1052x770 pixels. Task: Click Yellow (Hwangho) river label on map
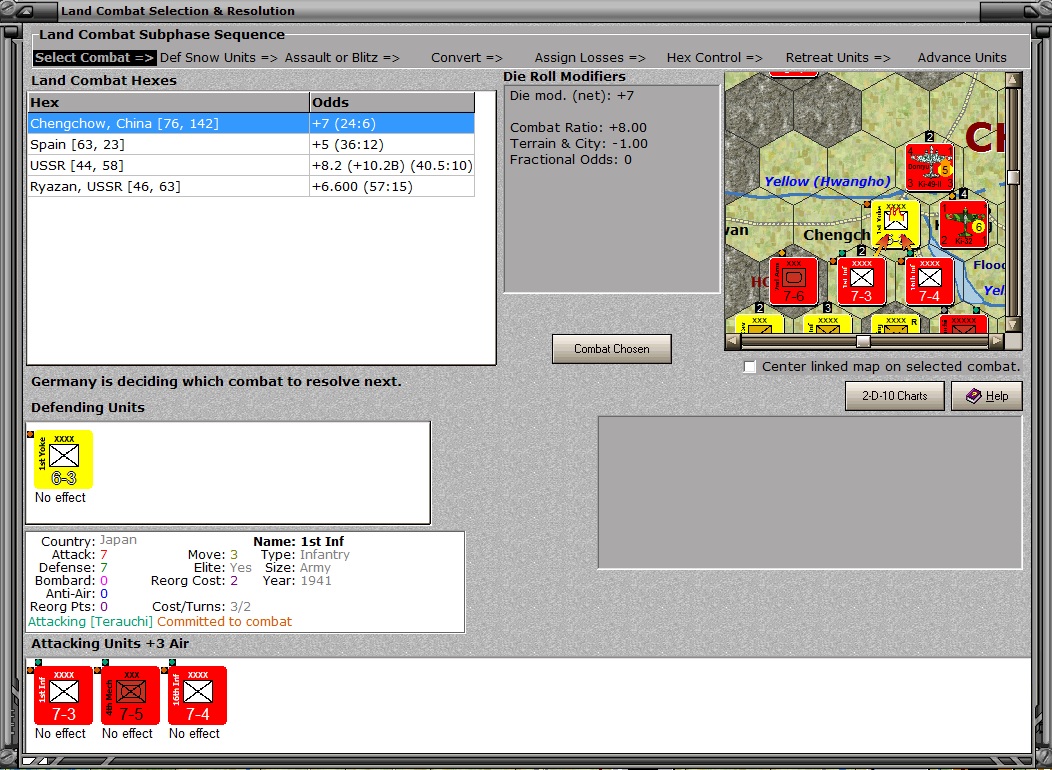pyautogui.click(x=827, y=181)
